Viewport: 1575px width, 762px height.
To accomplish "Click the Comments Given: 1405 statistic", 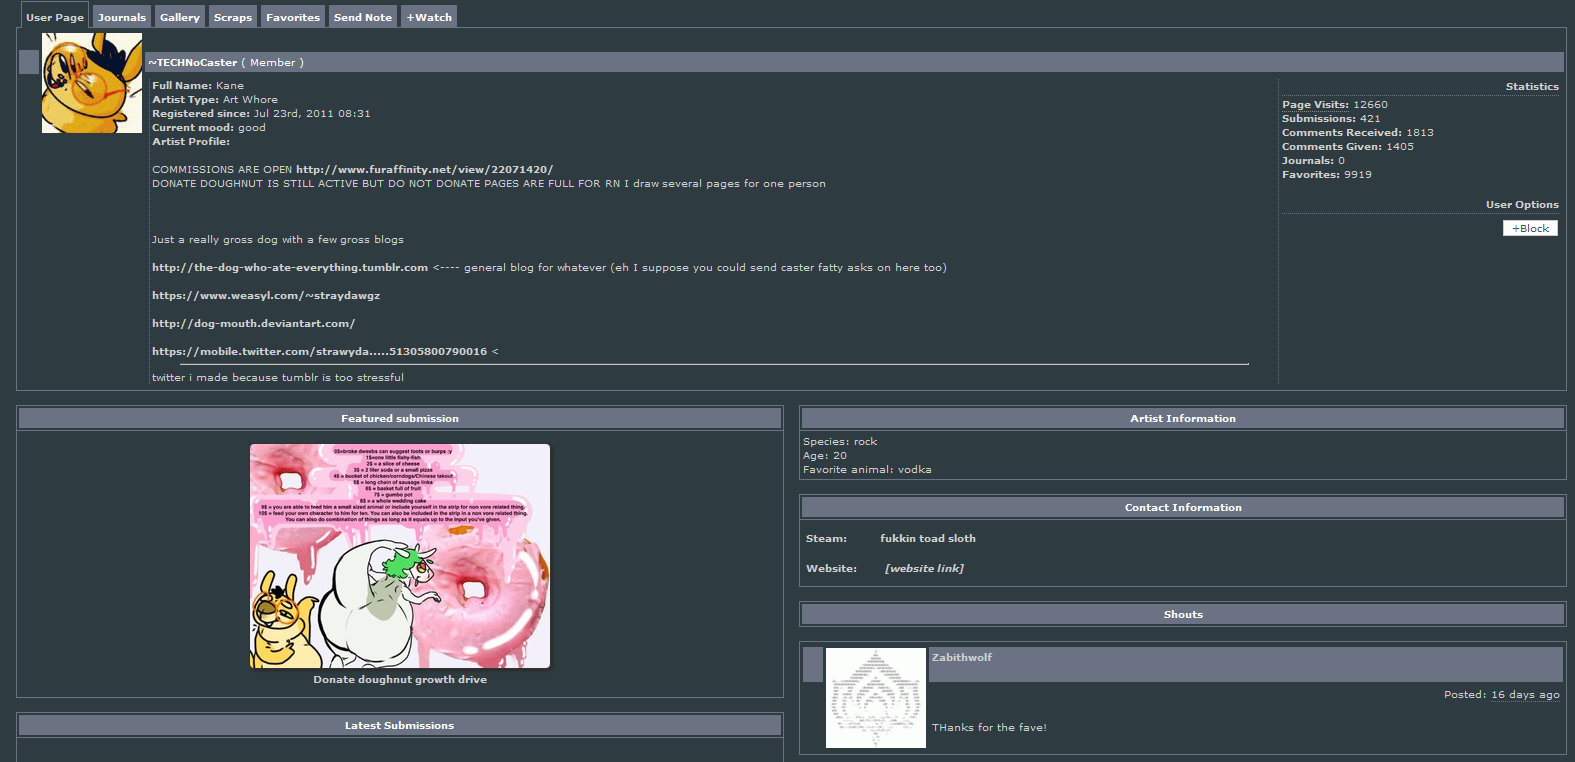I will tap(1348, 147).
